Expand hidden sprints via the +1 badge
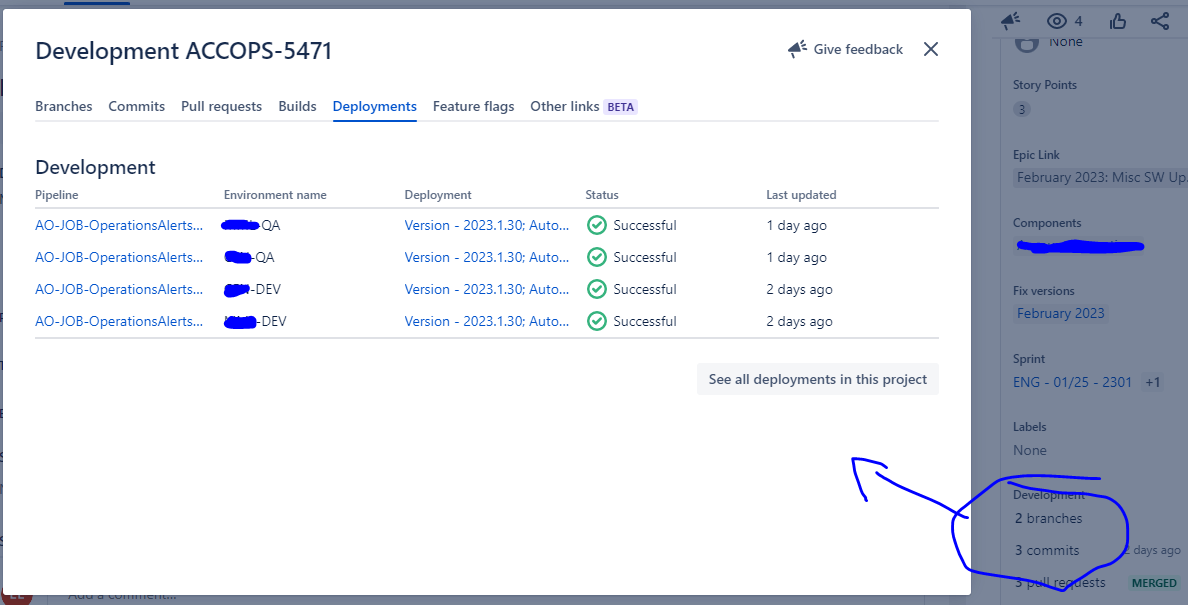The width and height of the screenshot is (1188, 605). pos(1152,382)
